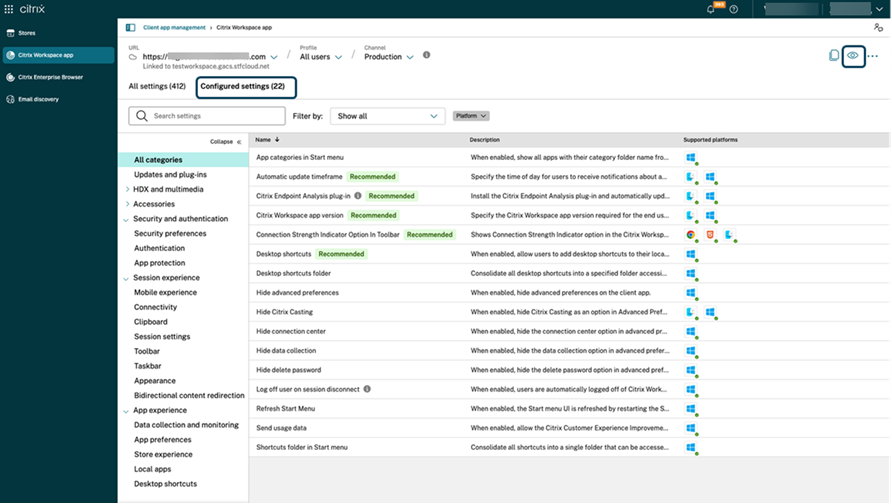892x504 pixels.
Task: Open the notifications bell
Action: [x=711, y=9]
